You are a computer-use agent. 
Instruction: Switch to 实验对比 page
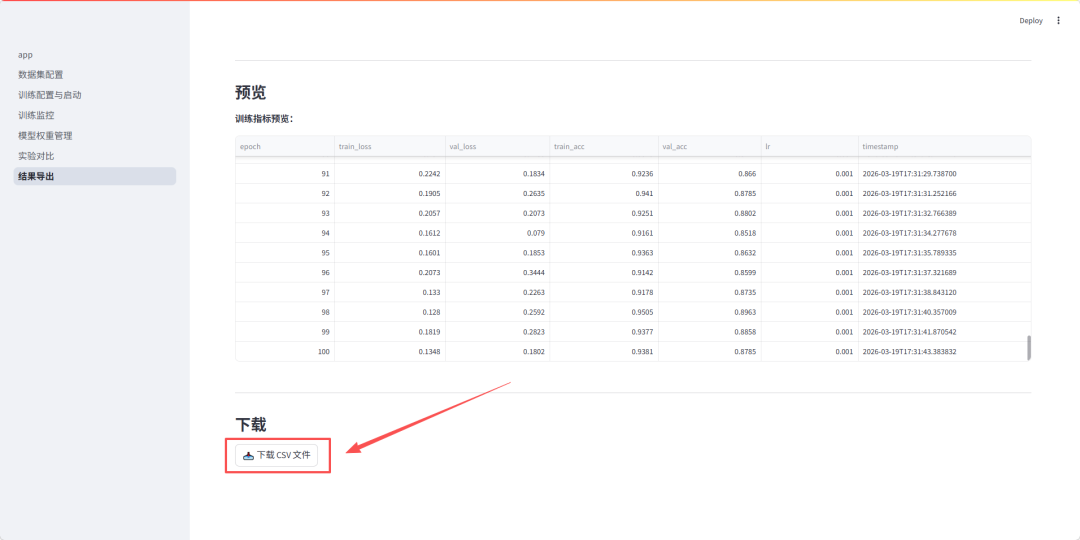point(36,156)
